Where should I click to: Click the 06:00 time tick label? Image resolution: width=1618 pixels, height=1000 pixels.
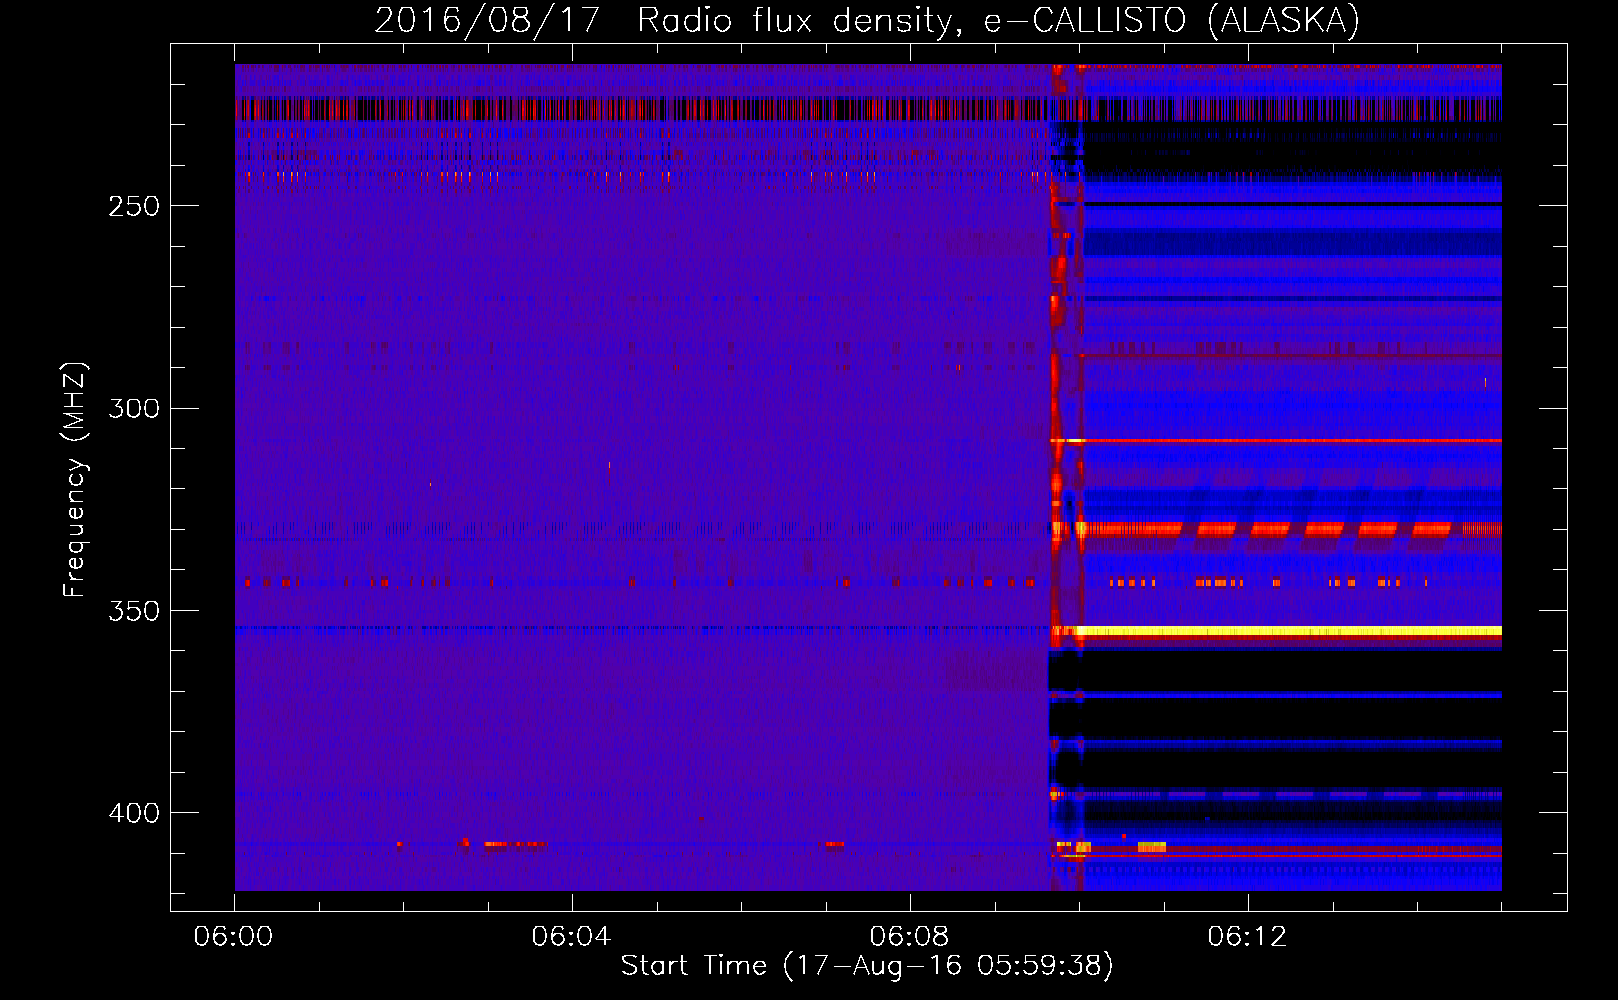coord(234,937)
